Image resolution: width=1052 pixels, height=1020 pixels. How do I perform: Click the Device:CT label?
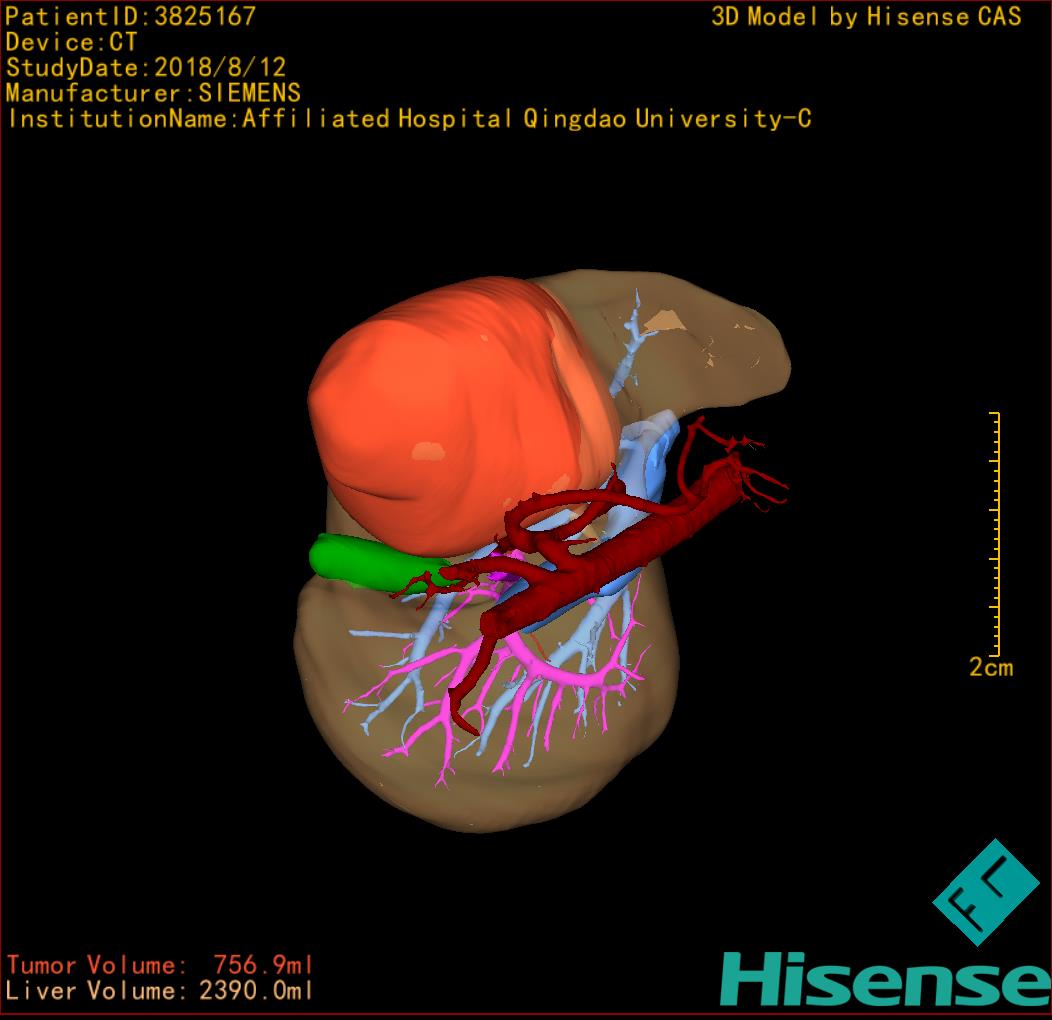point(71,42)
